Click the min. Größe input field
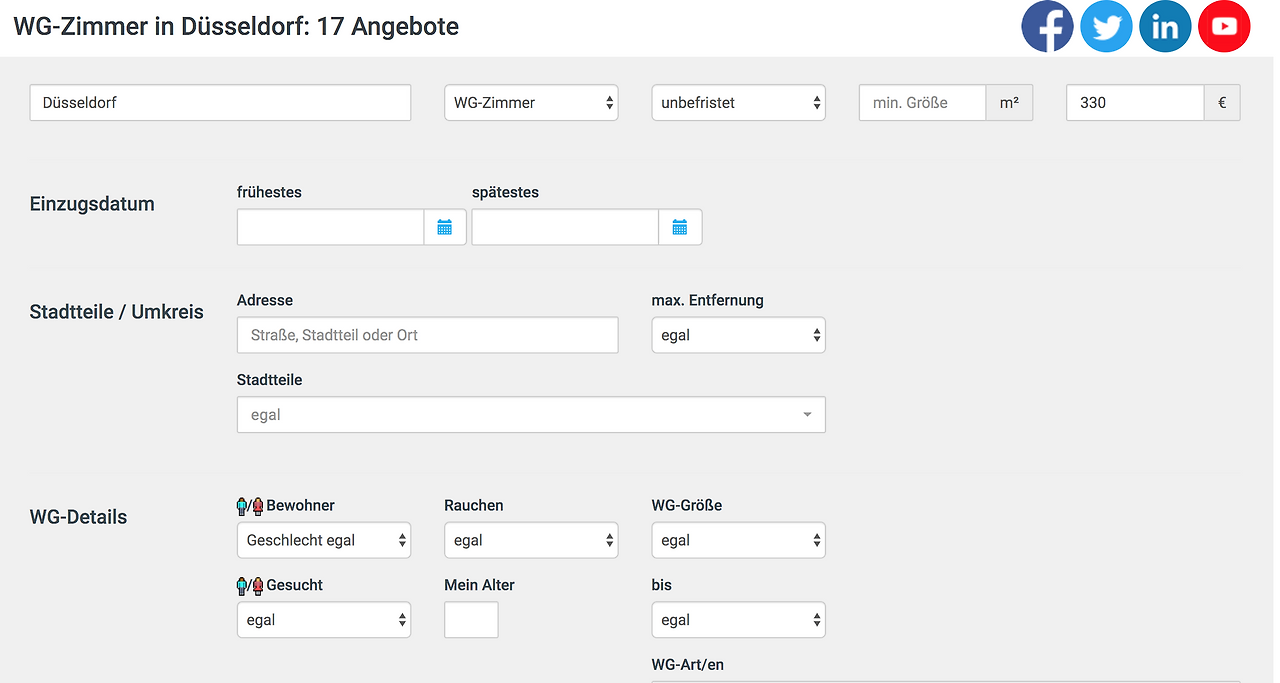Screen dimensions: 1280x683 922,103
